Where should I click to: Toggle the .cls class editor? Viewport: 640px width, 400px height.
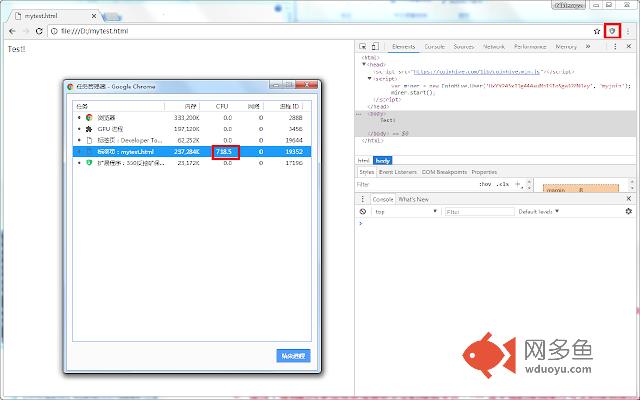[503, 184]
